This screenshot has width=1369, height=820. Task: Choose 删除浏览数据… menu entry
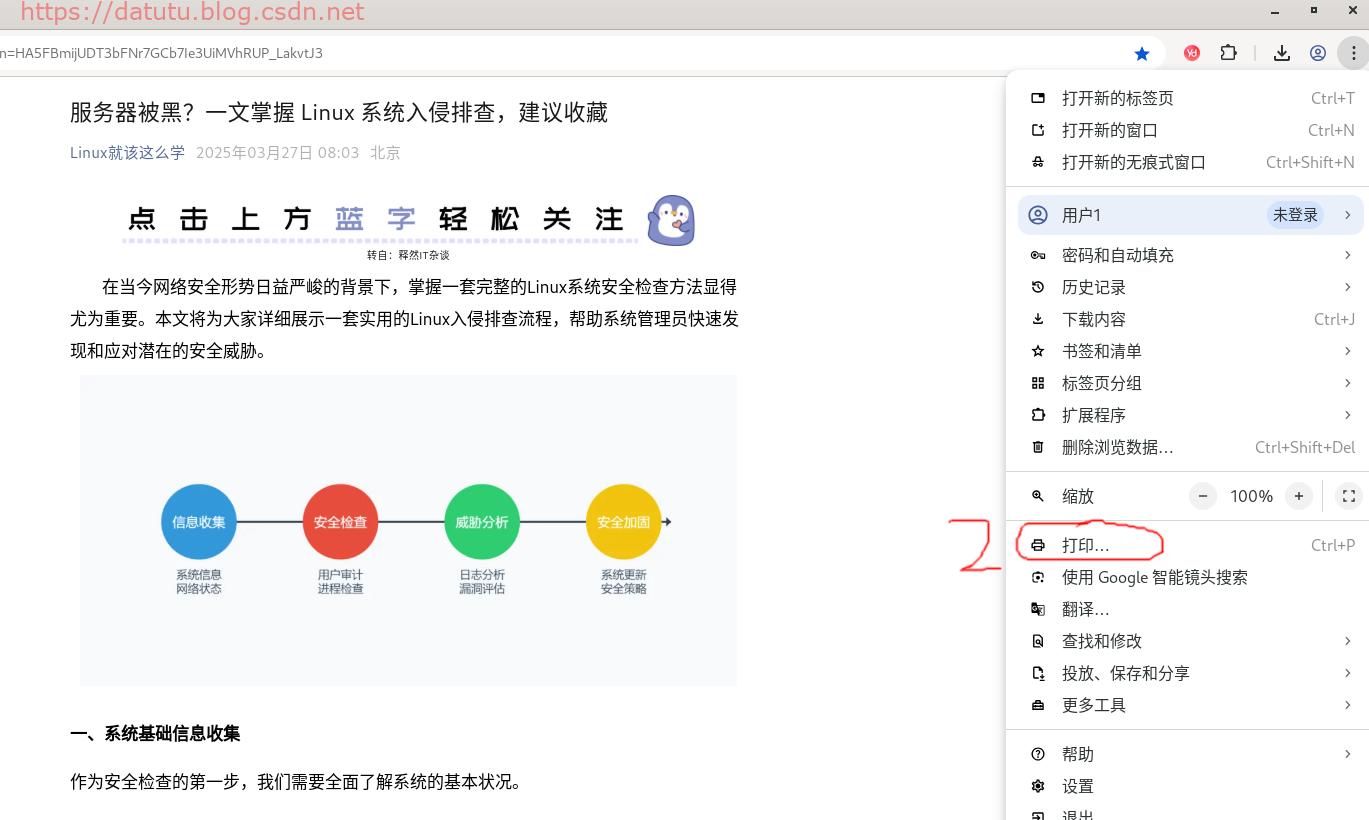[1190, 447]
